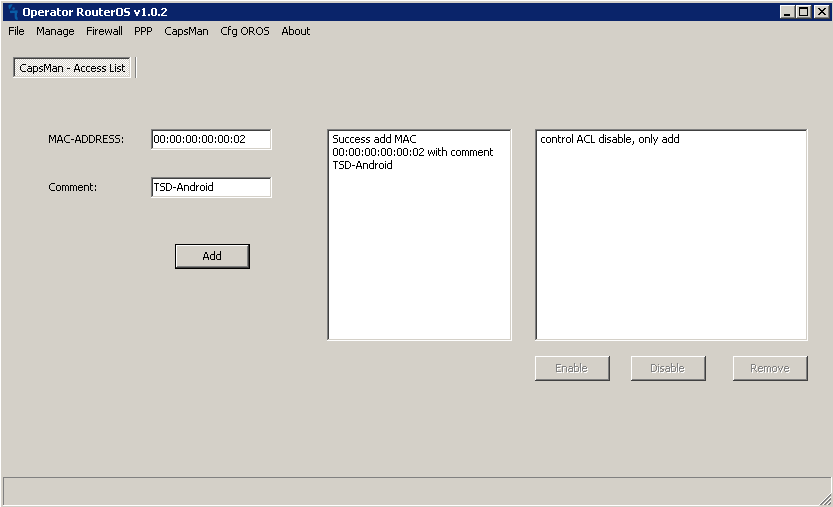Open the CapsMan menu
Image resolution: width=833 pixels, height=507 pixels.
186,31
